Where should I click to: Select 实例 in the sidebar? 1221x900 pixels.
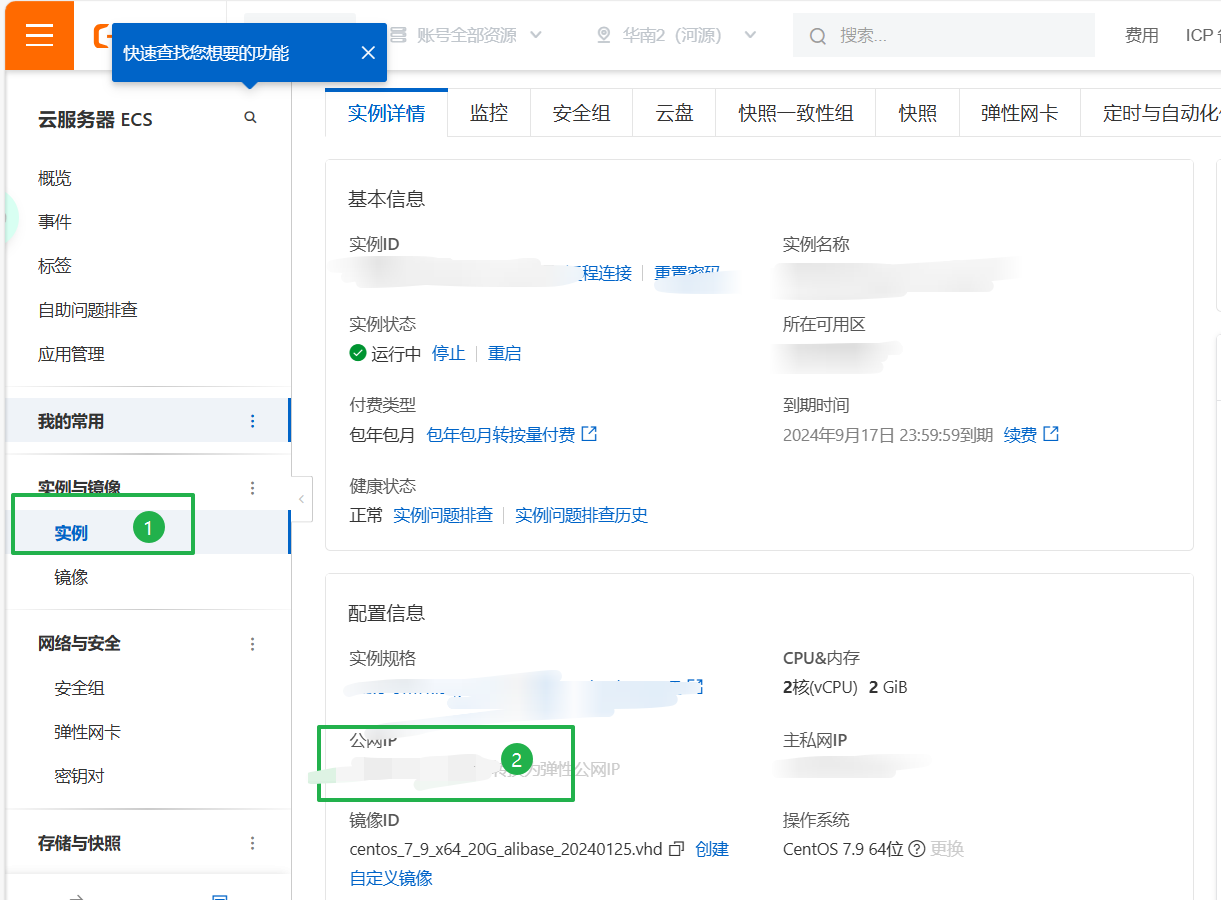71,533
